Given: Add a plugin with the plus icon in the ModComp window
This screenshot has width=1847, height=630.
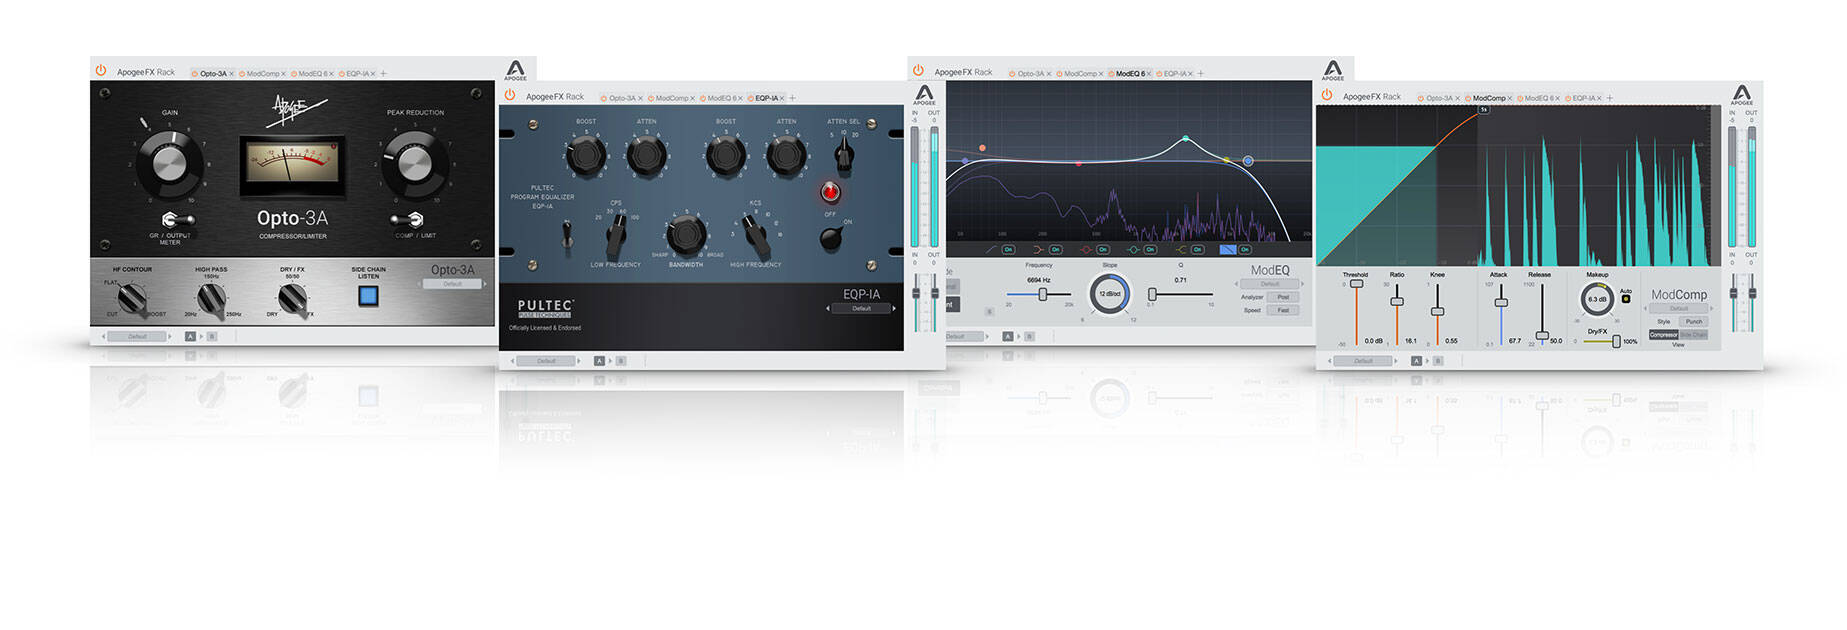Looking at the screenshot, I should coord(1609,98).
